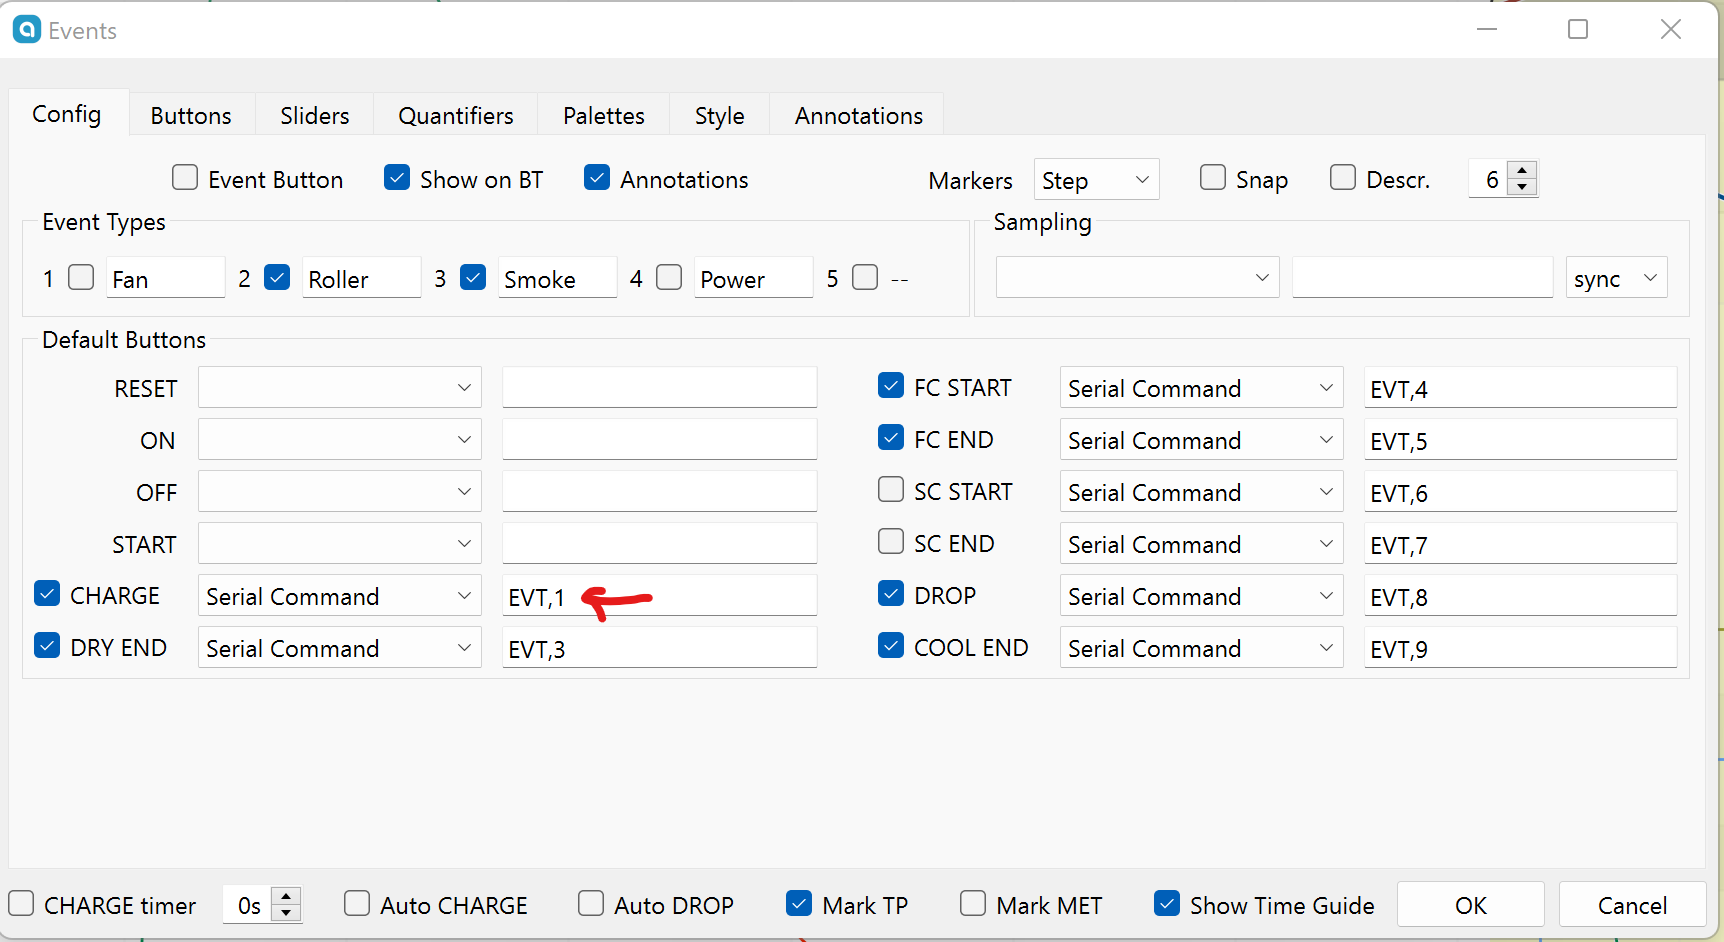Expand the Sampling sync dropdown

coord(1615,278)
